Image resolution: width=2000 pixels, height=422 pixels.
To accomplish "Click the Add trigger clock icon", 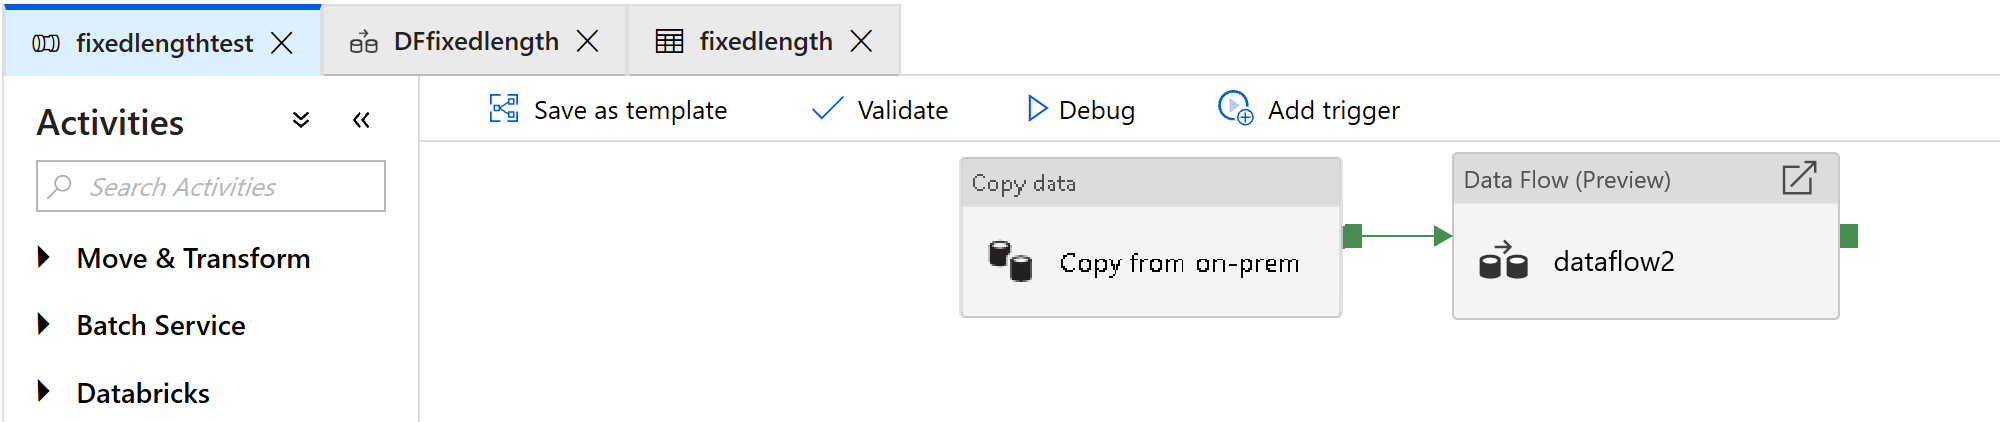I will coord(1235,108).
